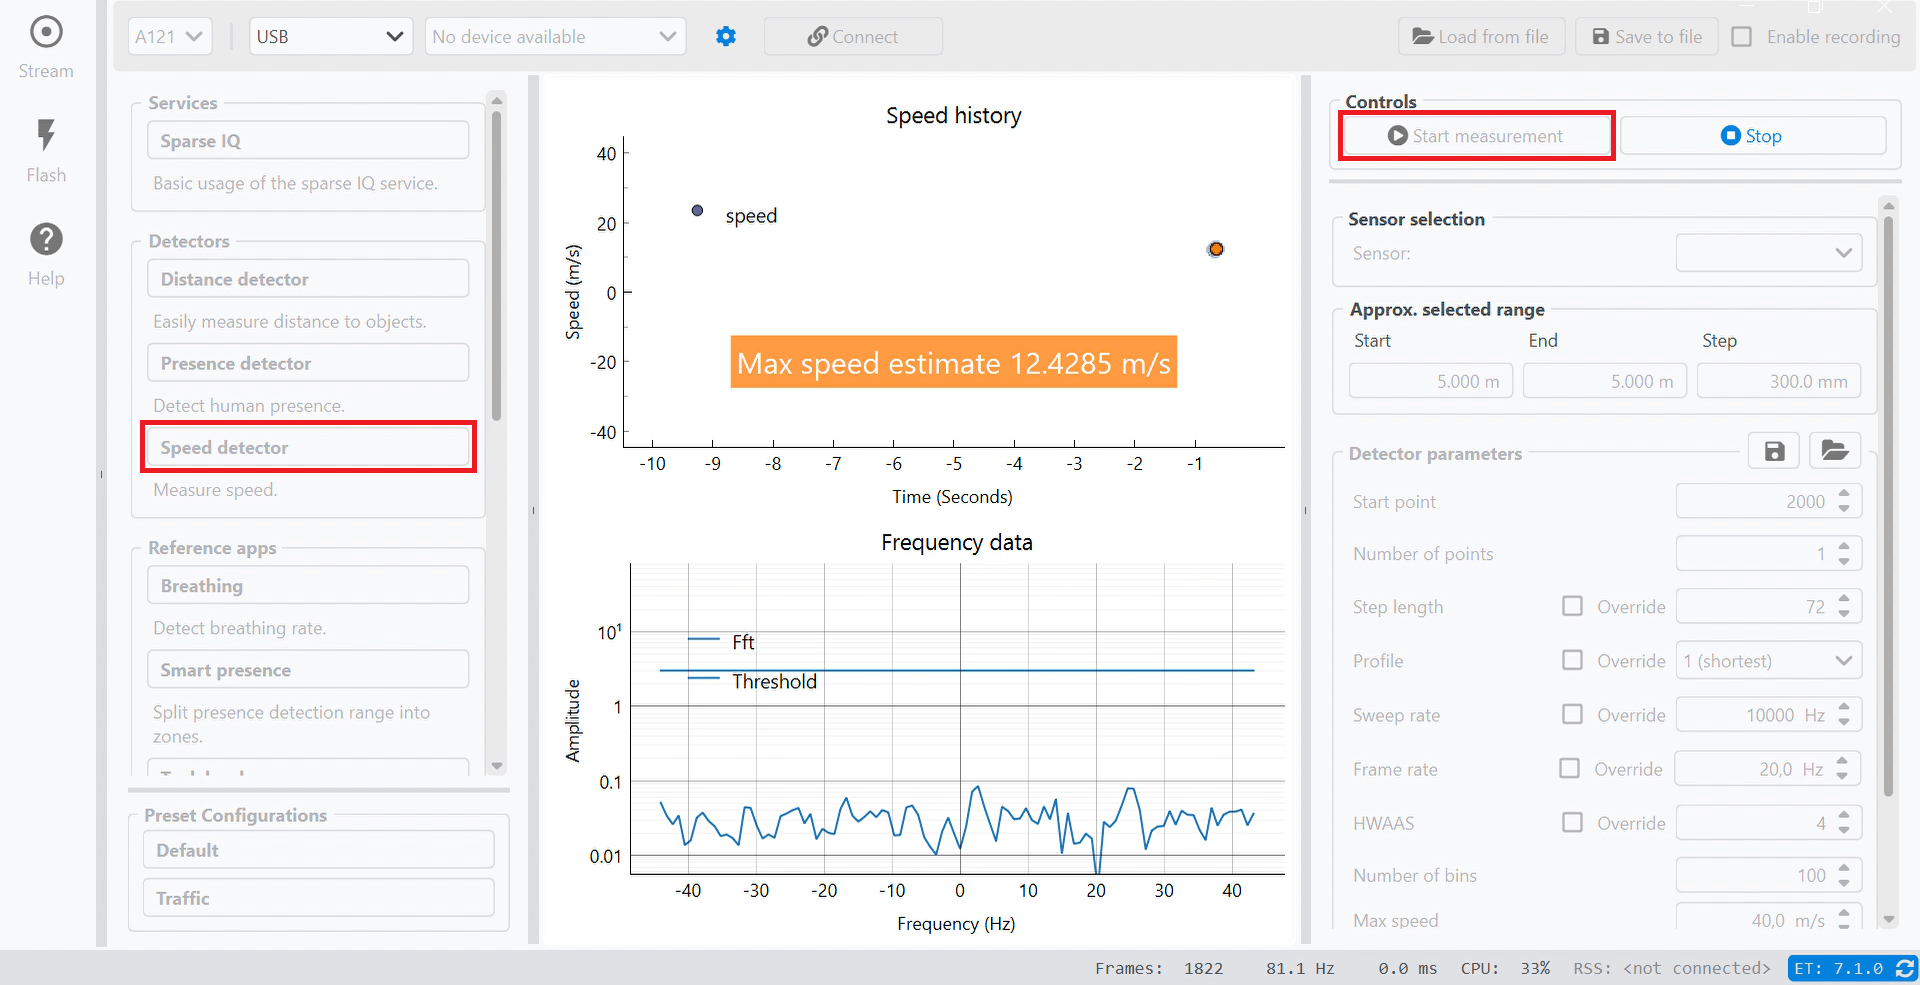
Task: Apply the Traffic preset configuration
Action: pos(318,897)
